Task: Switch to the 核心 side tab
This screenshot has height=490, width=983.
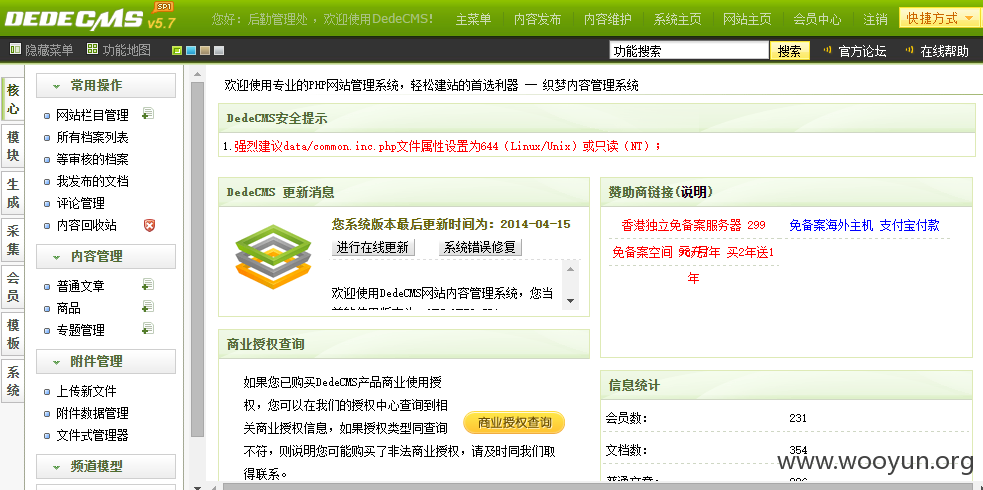Action: [x=13, y=100]
